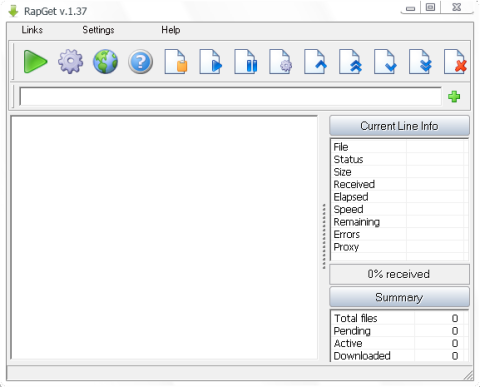Click the resize grip in the status bar corner
This screenshot has height=387, width=480.
[468, 375]
